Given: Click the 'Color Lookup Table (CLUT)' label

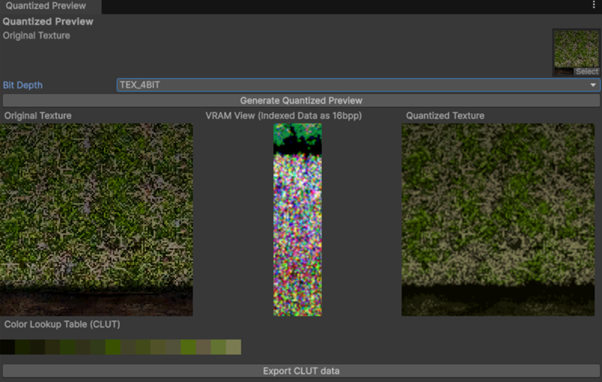Looking at the screenshot, I should point(62,324).
